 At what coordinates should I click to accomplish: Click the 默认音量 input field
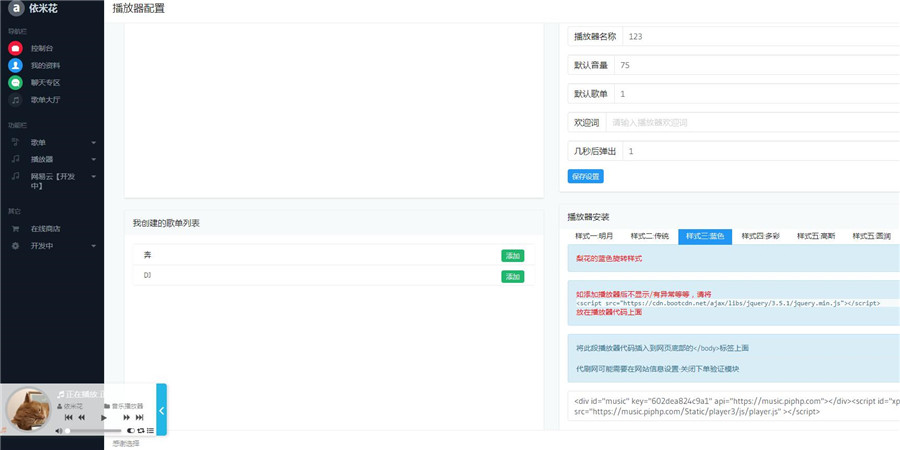tap(757, 65)
